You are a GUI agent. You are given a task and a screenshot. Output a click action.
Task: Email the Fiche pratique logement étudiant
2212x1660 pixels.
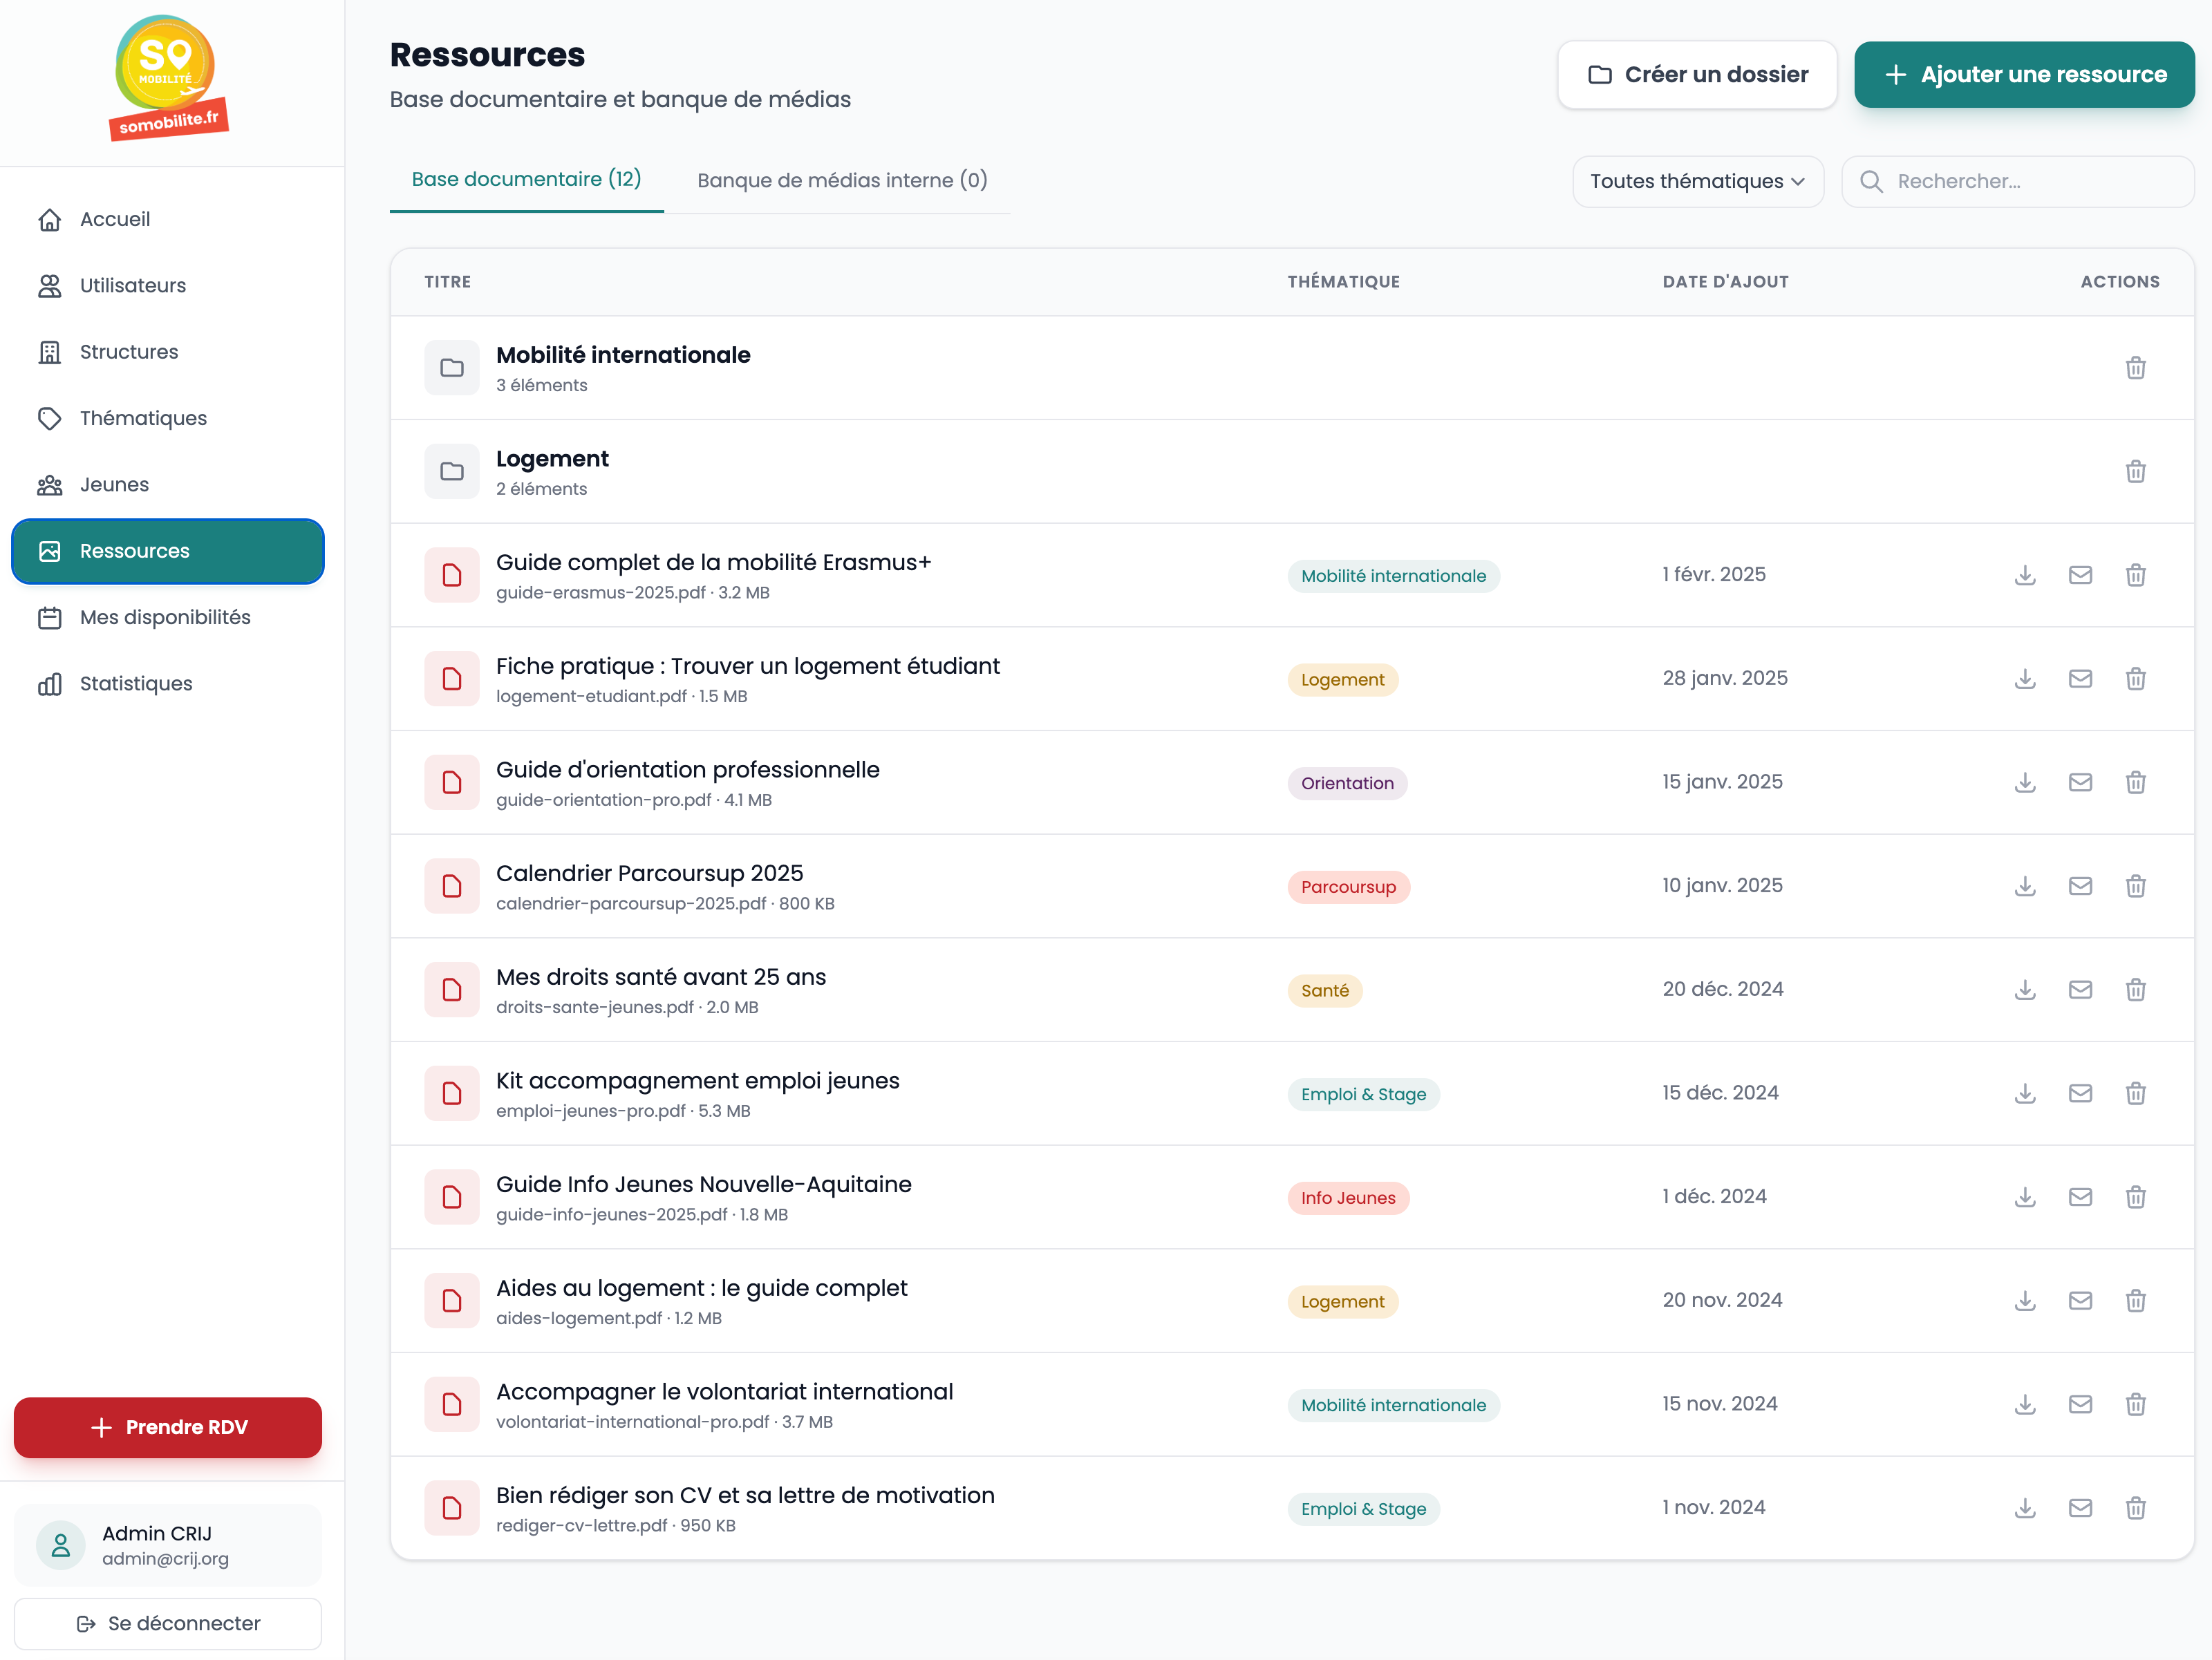[x=2080, y=679]
